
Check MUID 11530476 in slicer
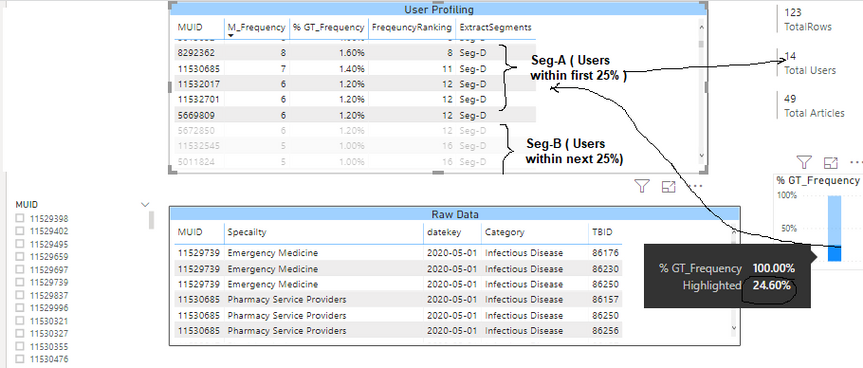tap(20, 359)
